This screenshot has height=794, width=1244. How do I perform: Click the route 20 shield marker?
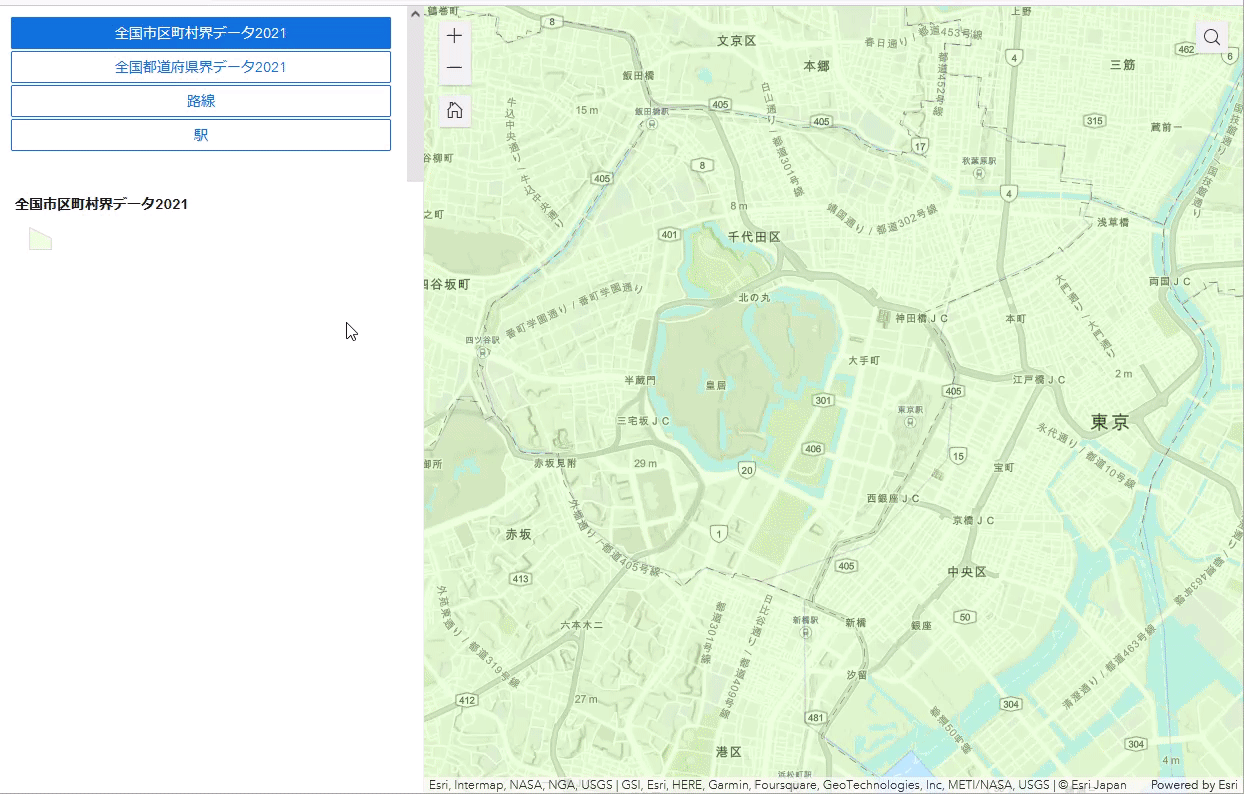coord(746,470)
